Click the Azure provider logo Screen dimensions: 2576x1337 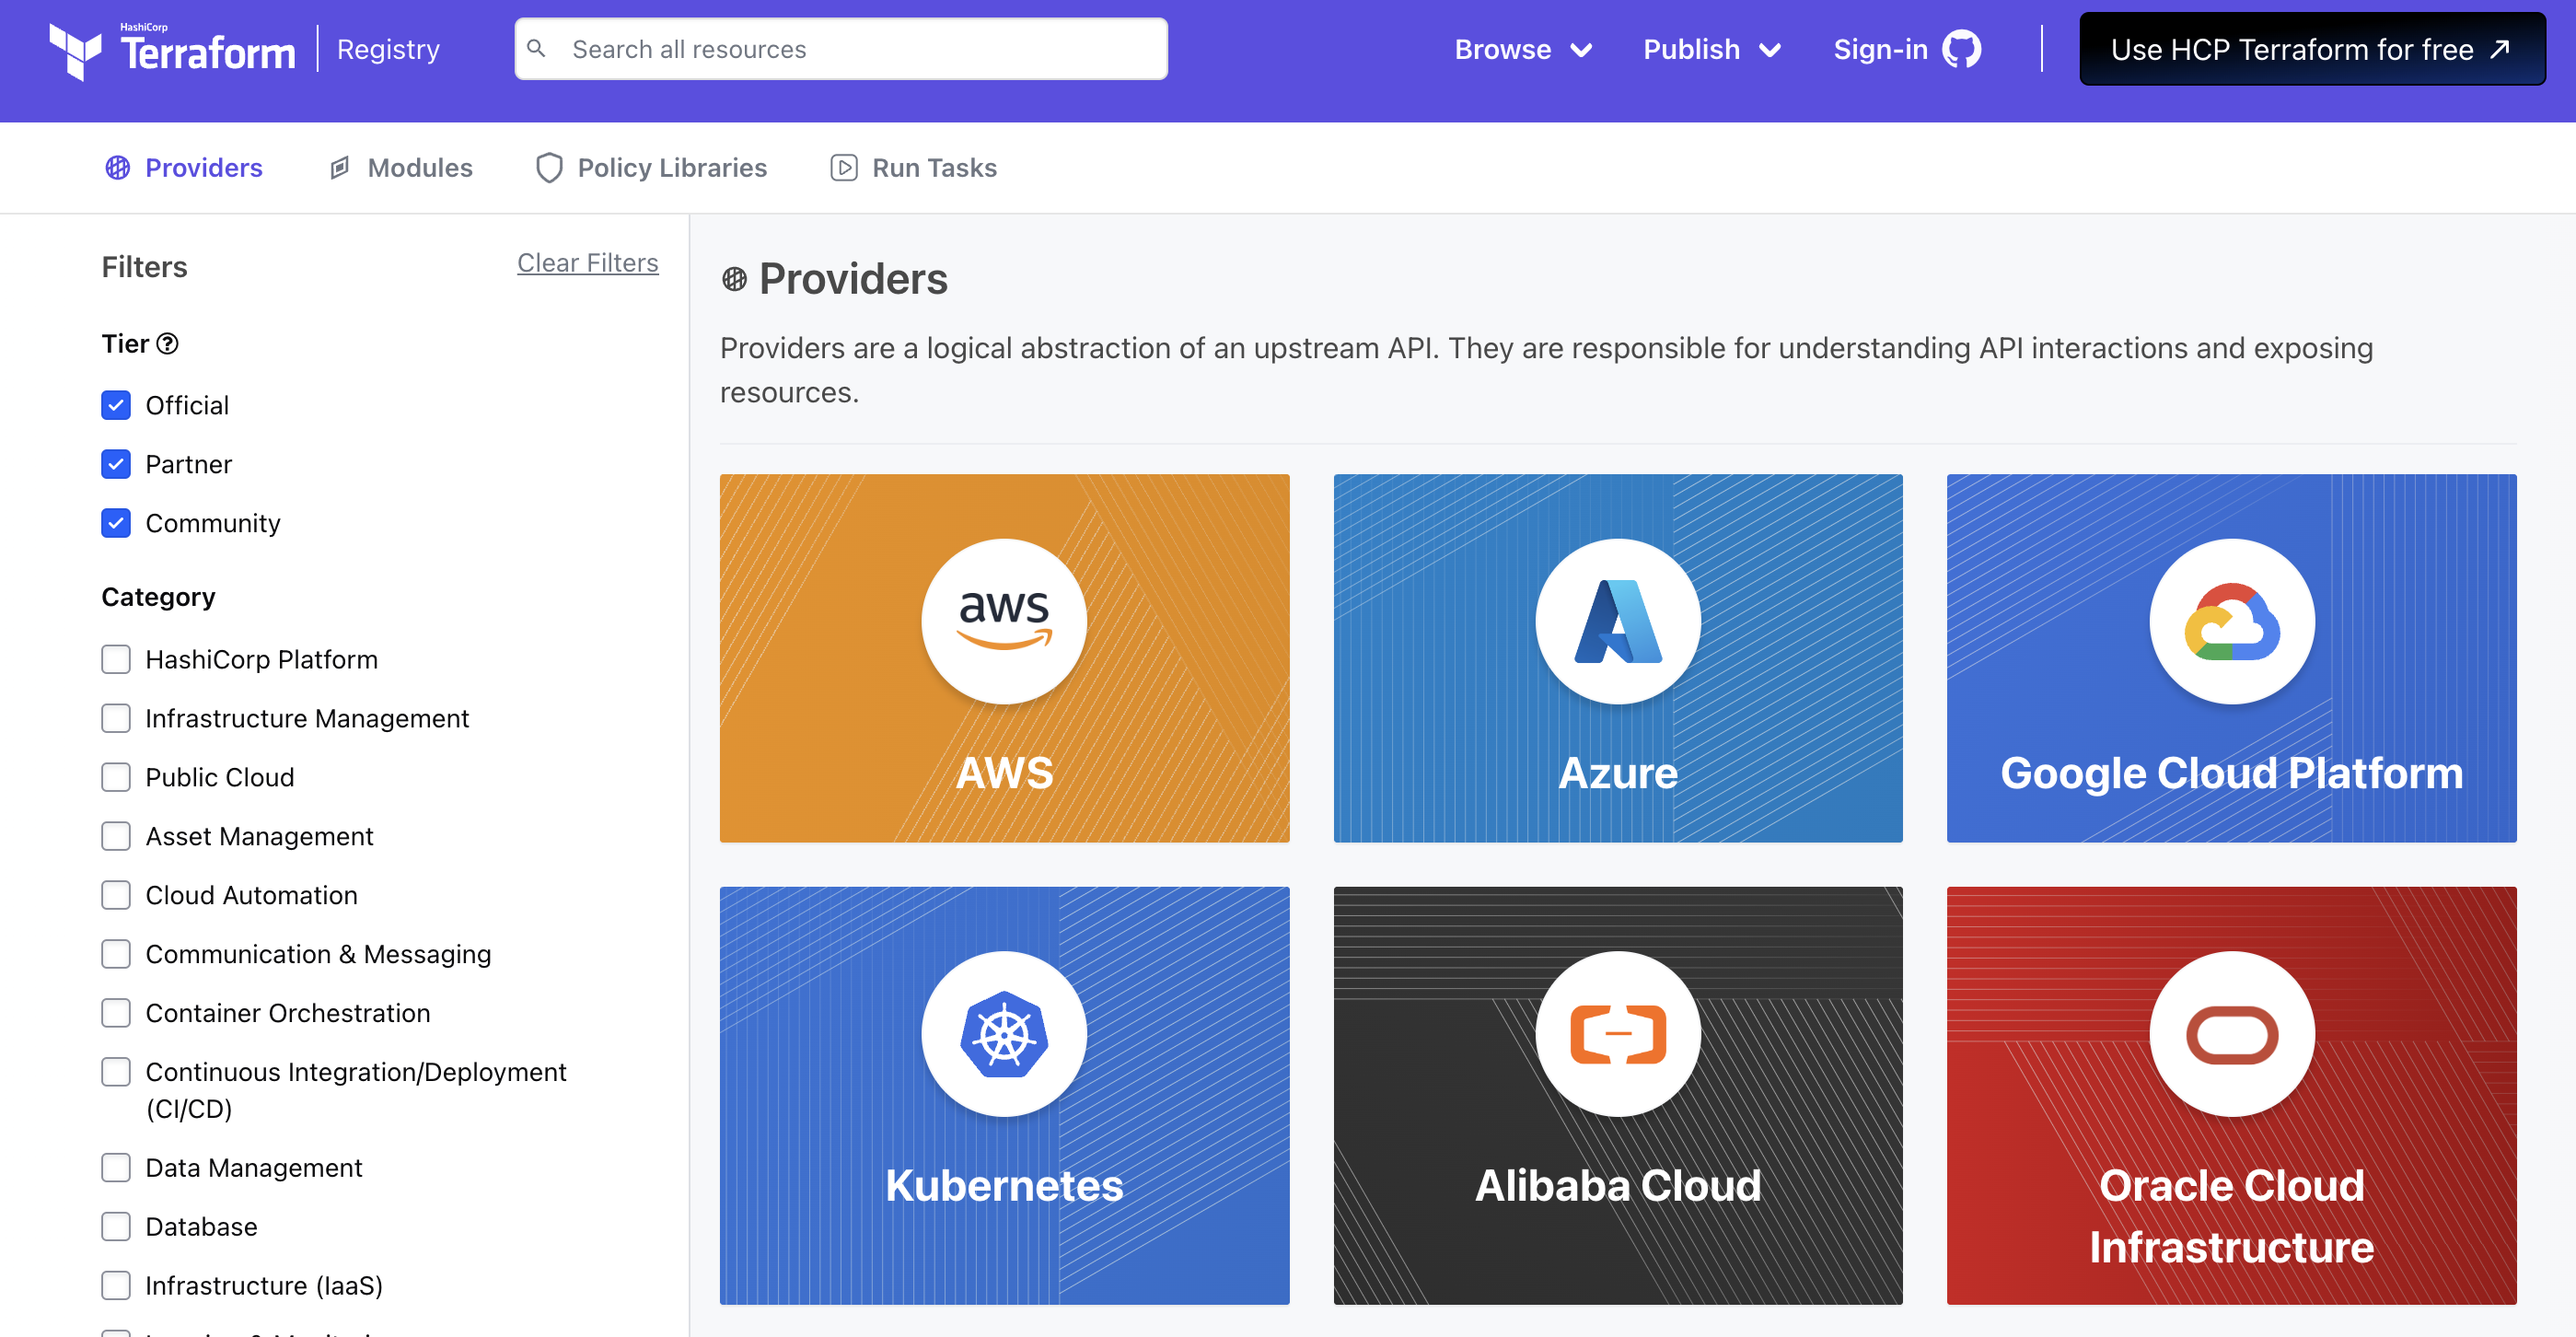point(1617,621)
